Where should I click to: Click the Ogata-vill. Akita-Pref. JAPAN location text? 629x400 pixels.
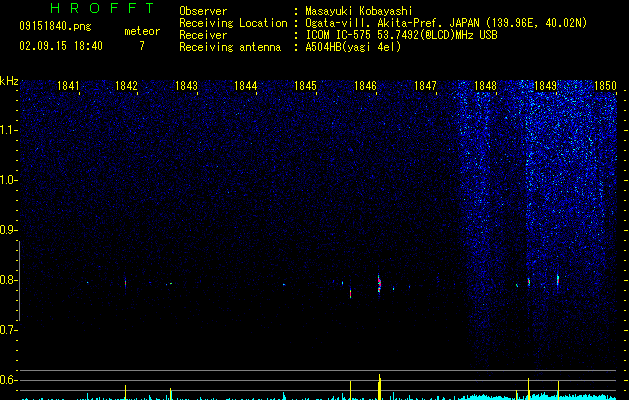[446, 23]
